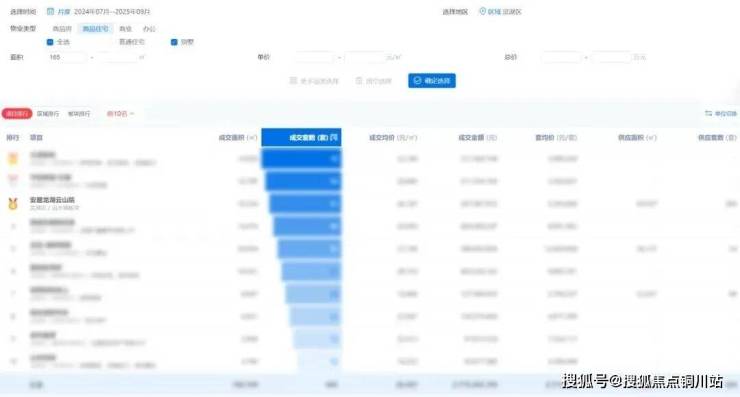740x397 pixels.
Task: Click the area minimum field showing 165
Action: coord(67,57)
